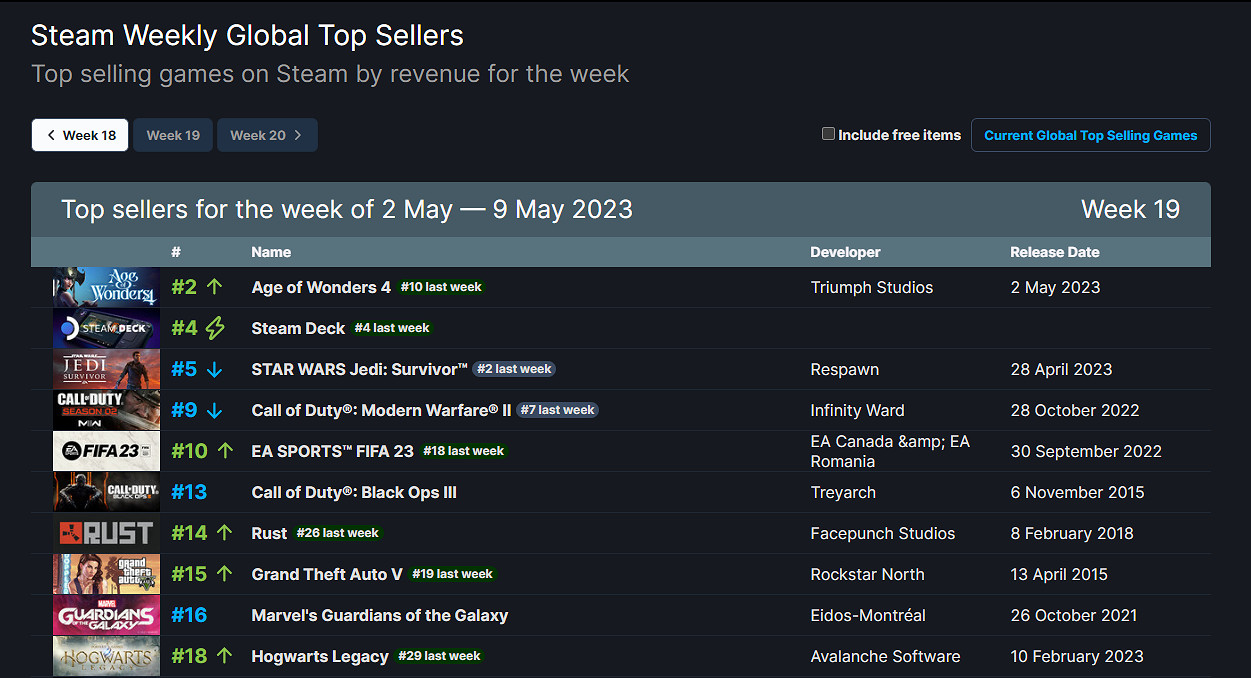Viewport: 1251px width, 678px height.
Task: Open Current Global Top Selling Games
Action: [1090, 135]
